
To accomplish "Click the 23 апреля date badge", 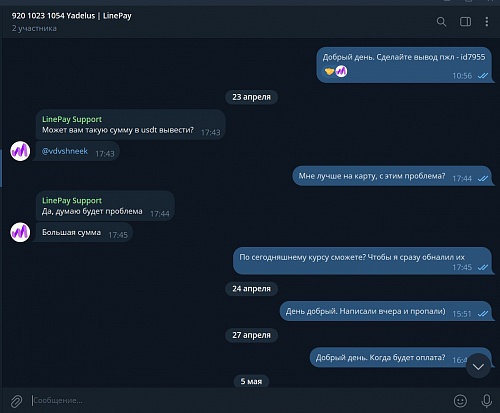I will (251, 97).
